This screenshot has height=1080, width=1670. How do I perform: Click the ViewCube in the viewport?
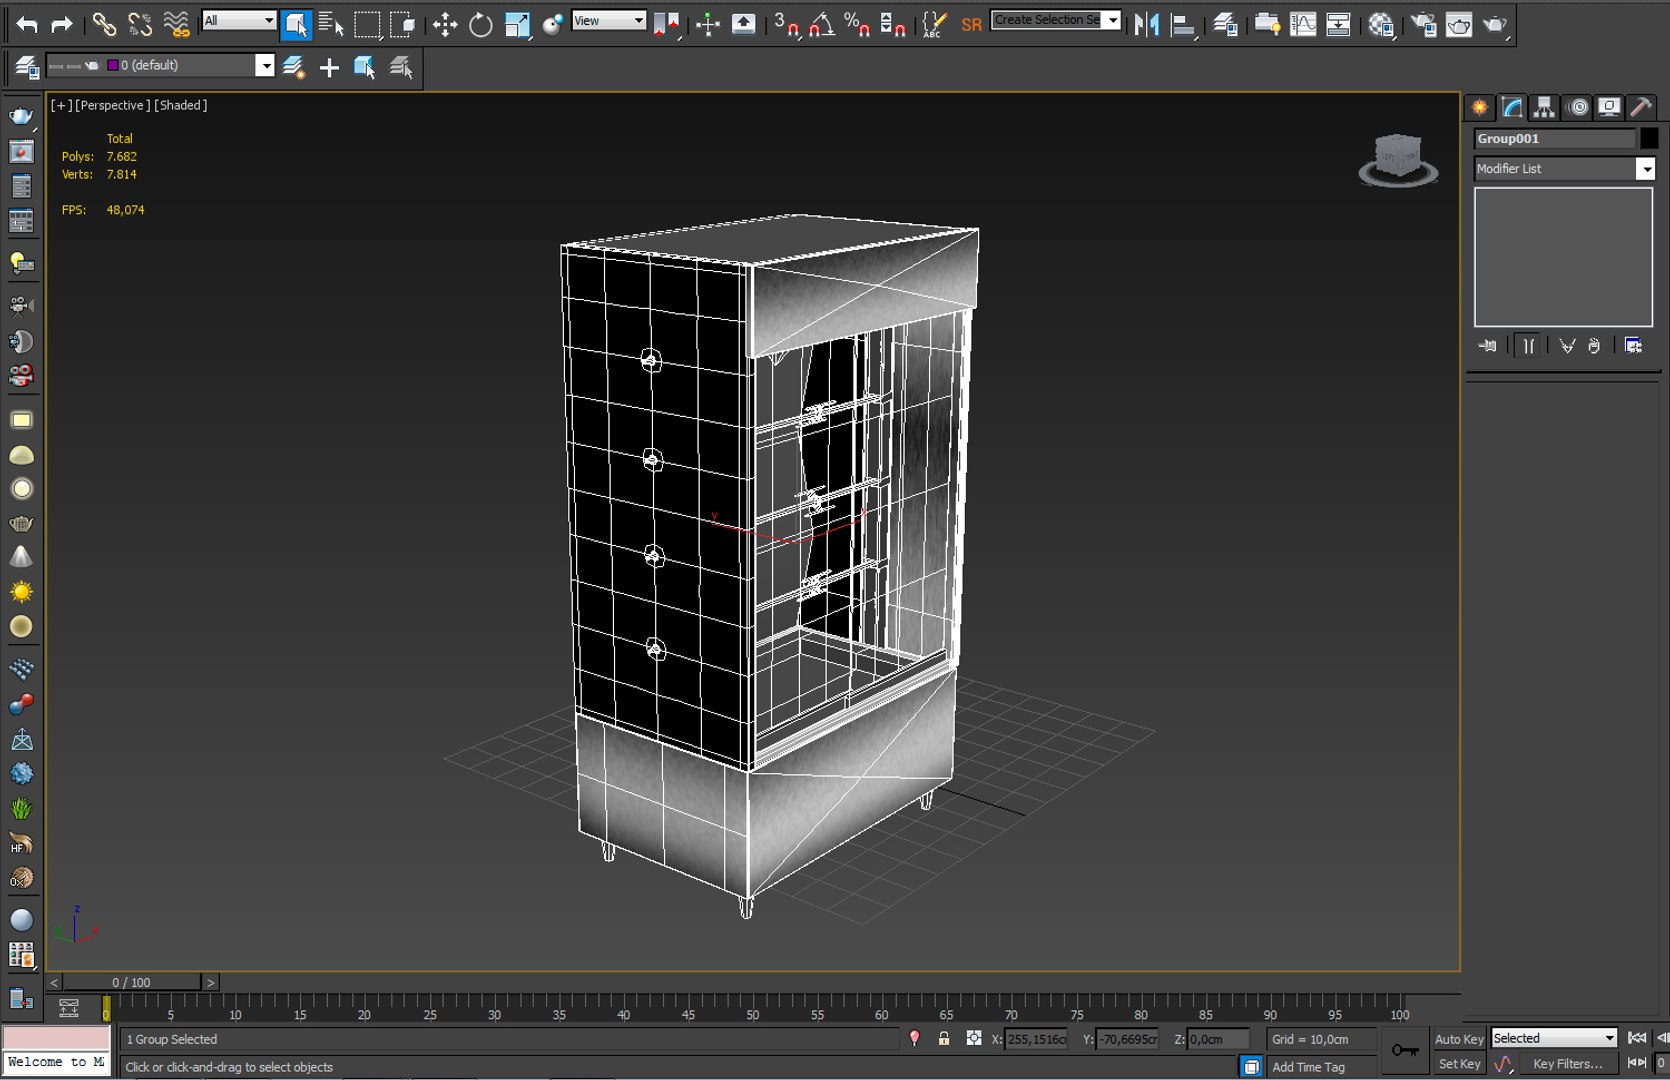point(1398,159)
